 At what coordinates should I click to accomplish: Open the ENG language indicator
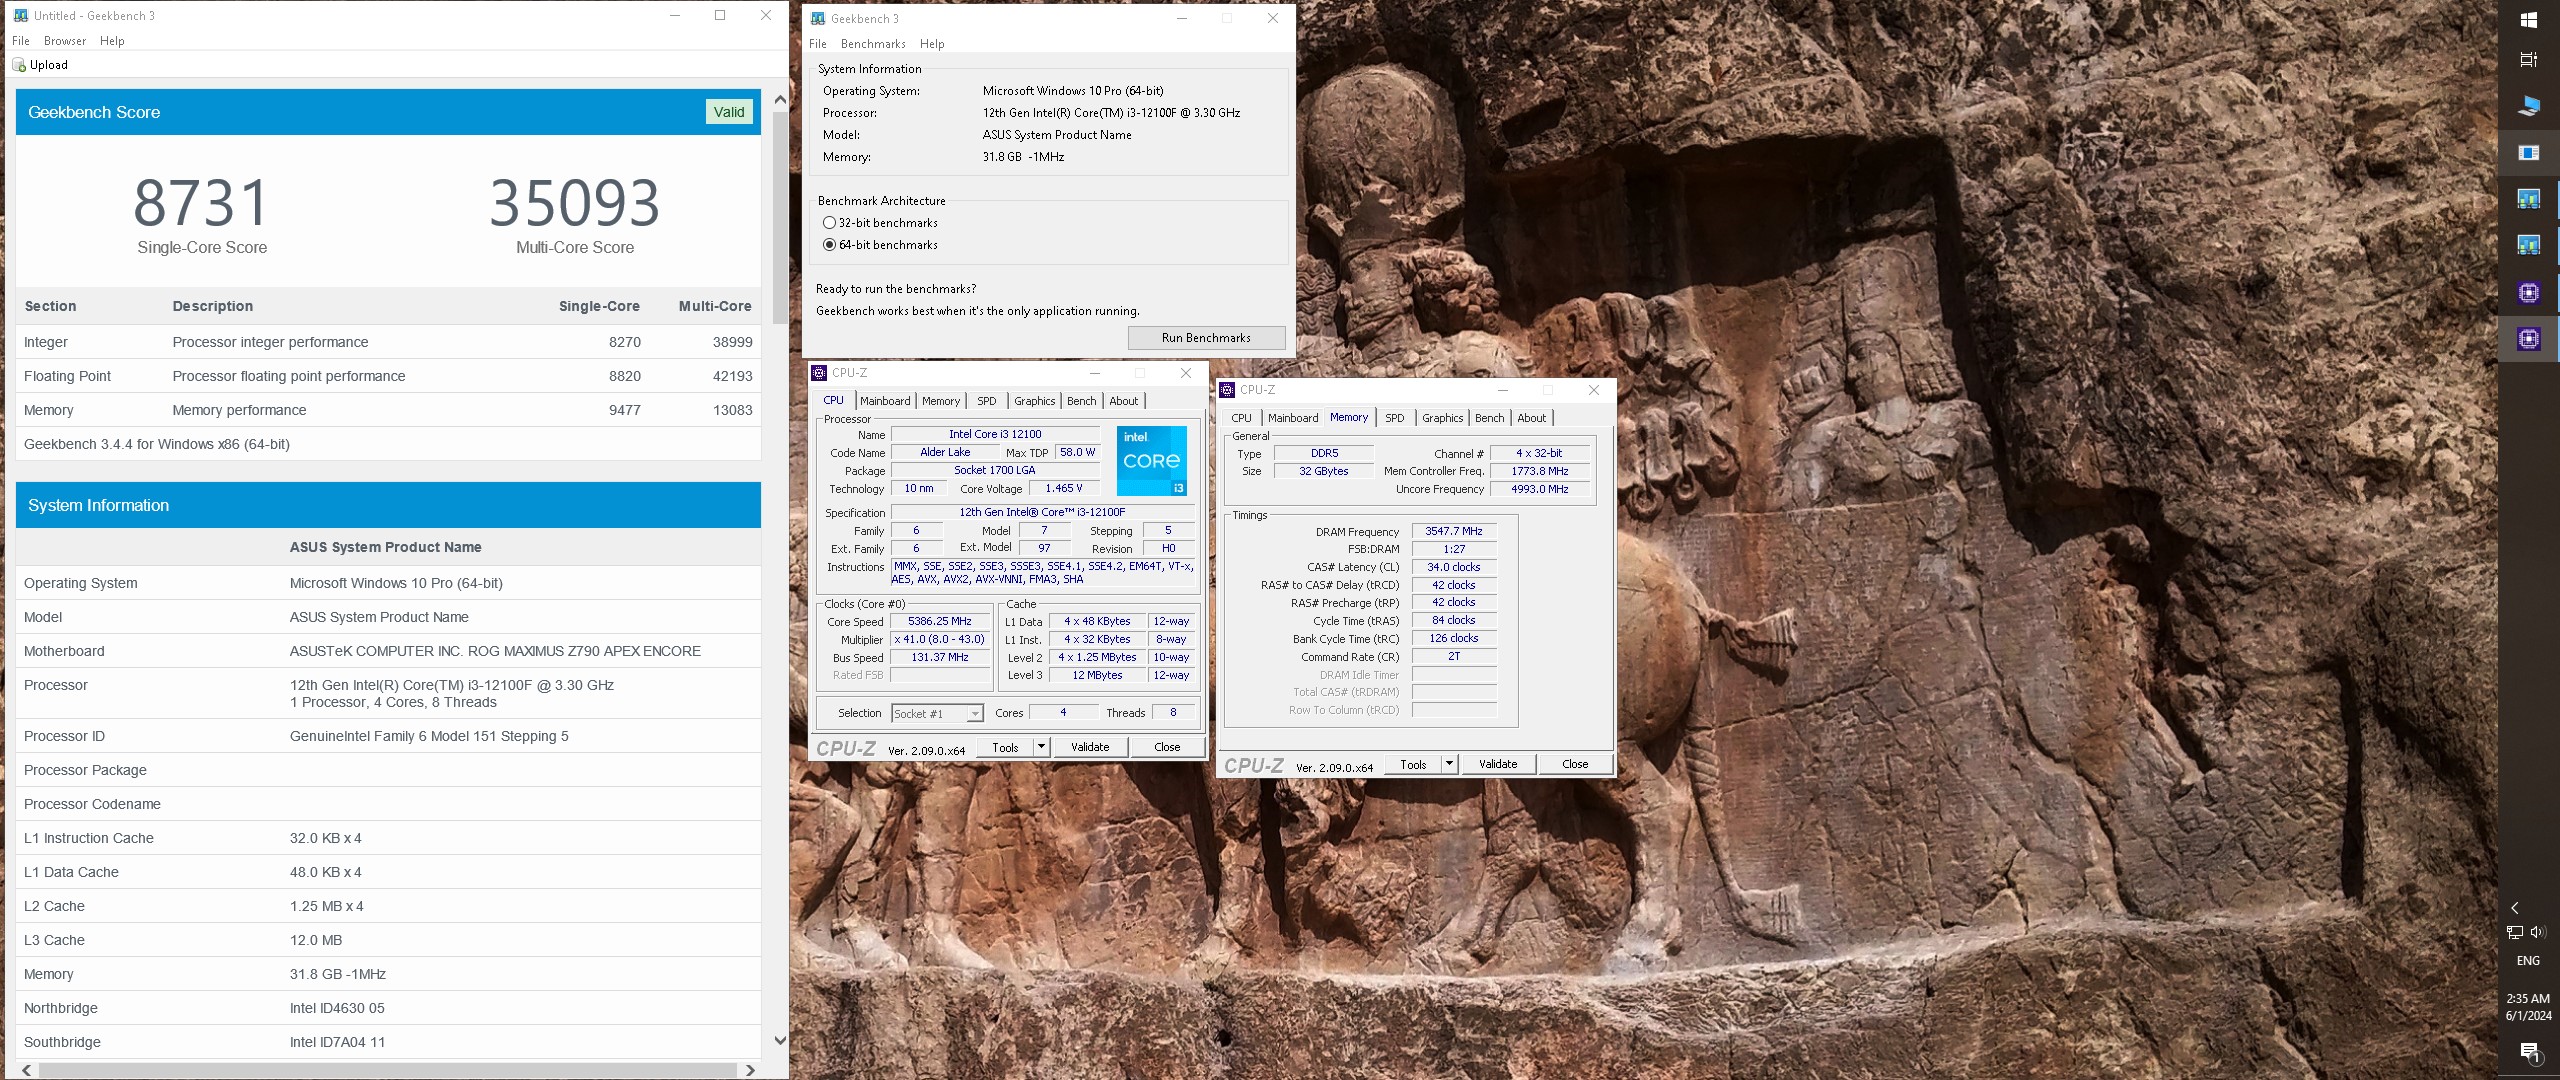tap(2528, 961)
